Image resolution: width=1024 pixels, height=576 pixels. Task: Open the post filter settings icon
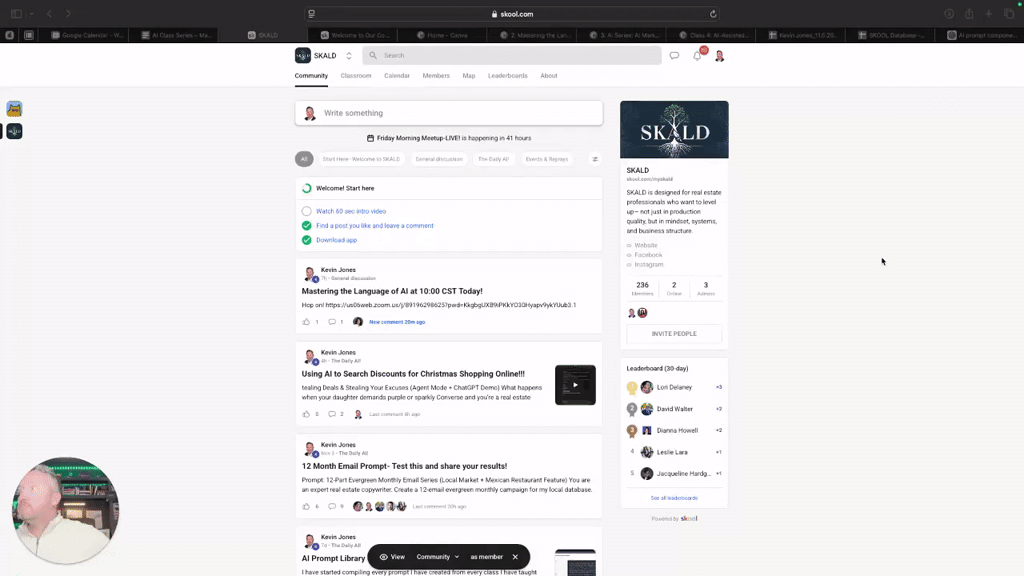pos(595,159)
